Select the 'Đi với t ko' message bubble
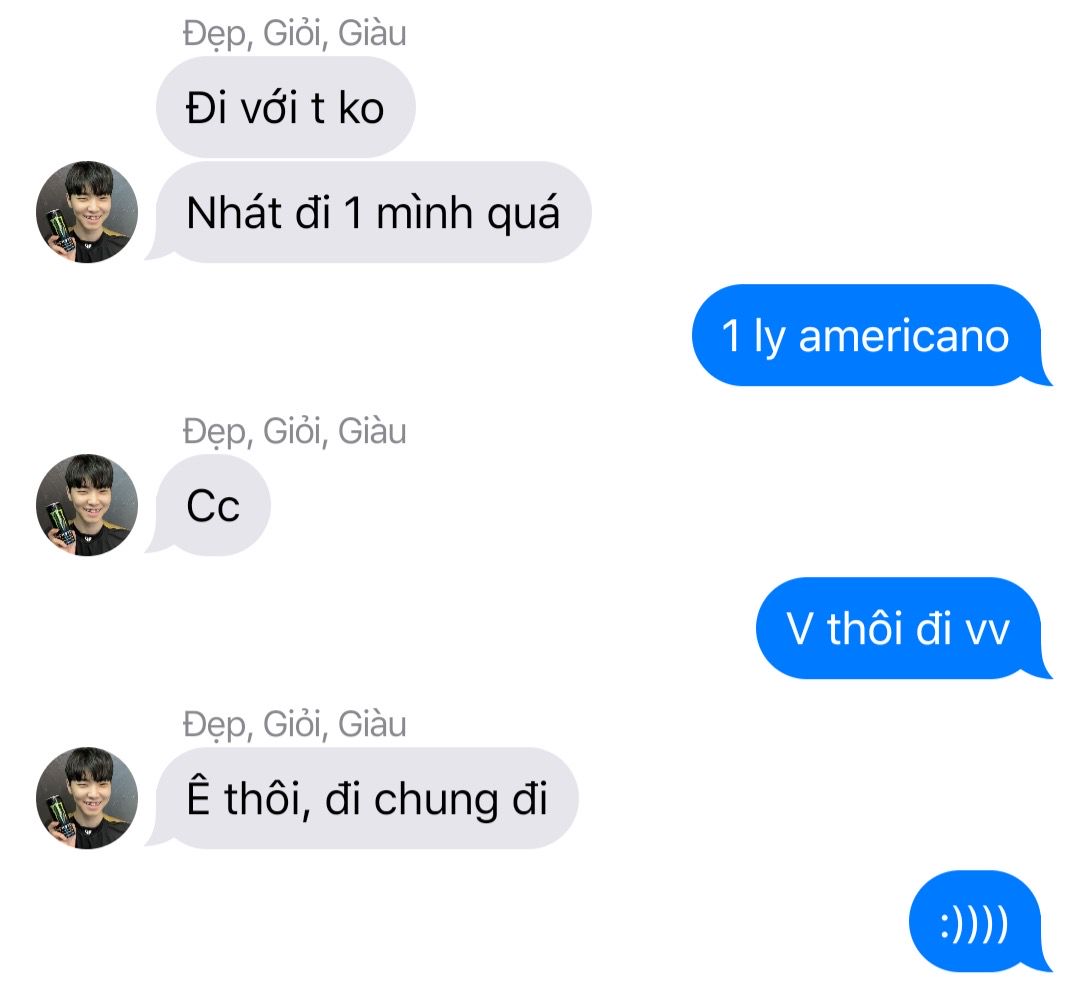The height and width of the screenshot is (988, 1079). (x=286, y=107)
